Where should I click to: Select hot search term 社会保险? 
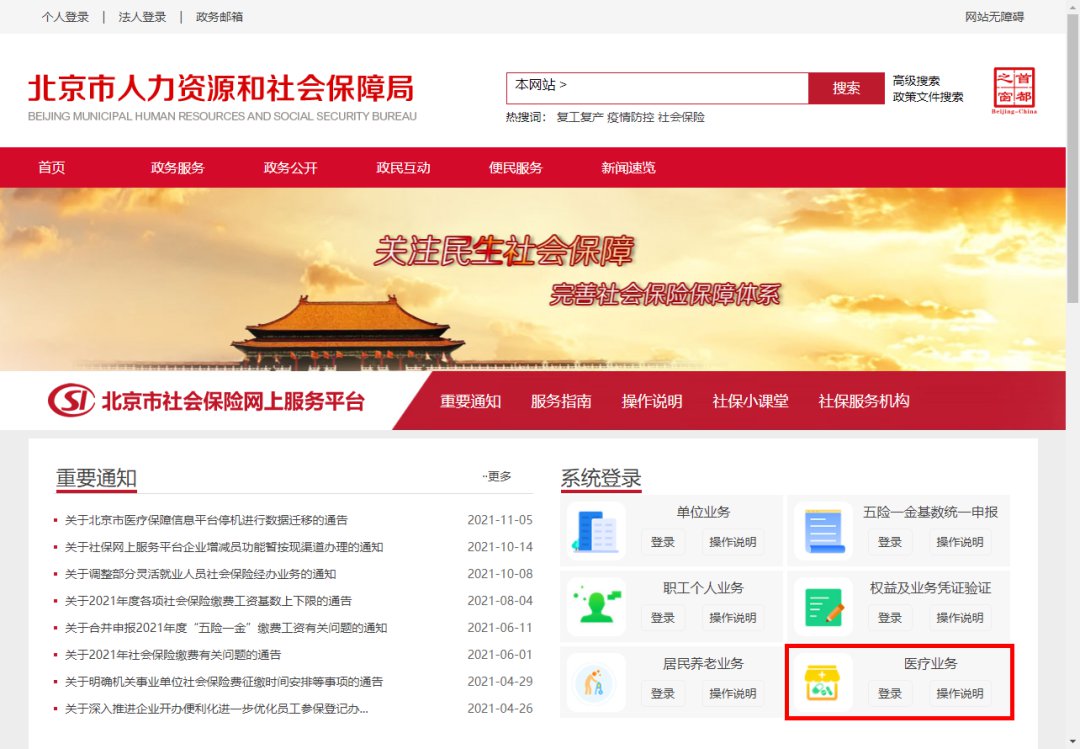point(681,117)
